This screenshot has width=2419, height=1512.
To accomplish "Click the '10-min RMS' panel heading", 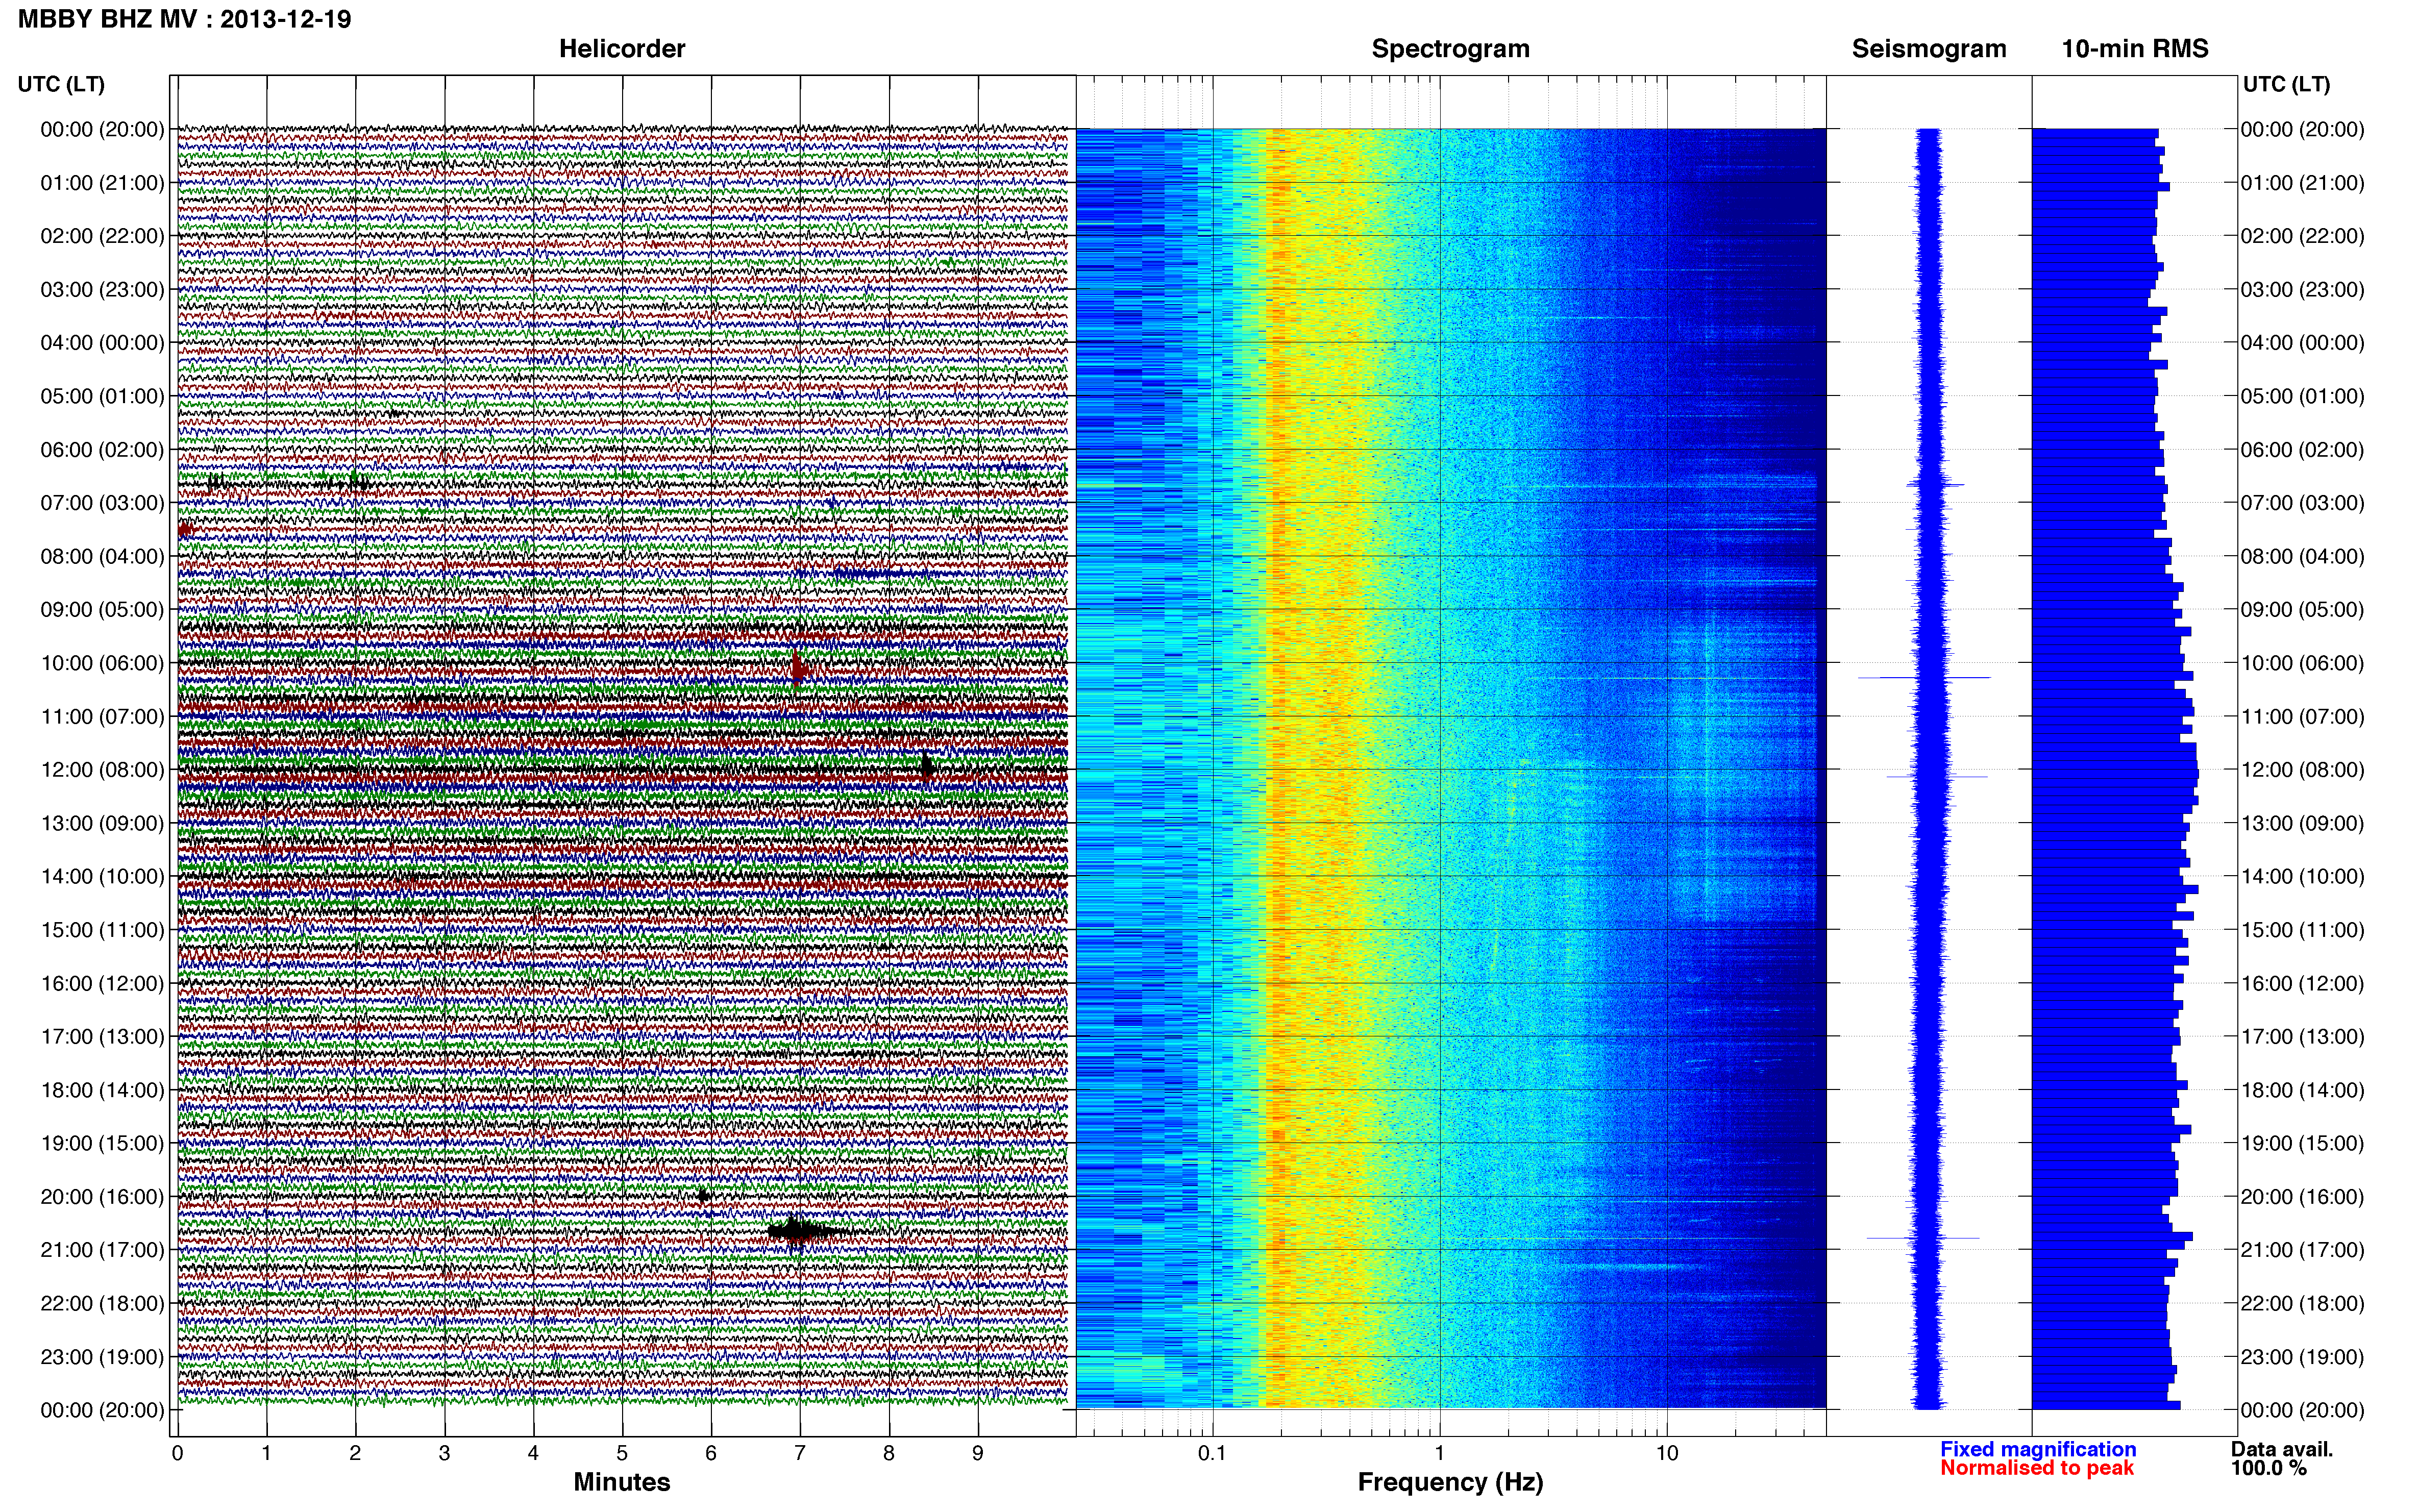I will (x=2135, y=49).
